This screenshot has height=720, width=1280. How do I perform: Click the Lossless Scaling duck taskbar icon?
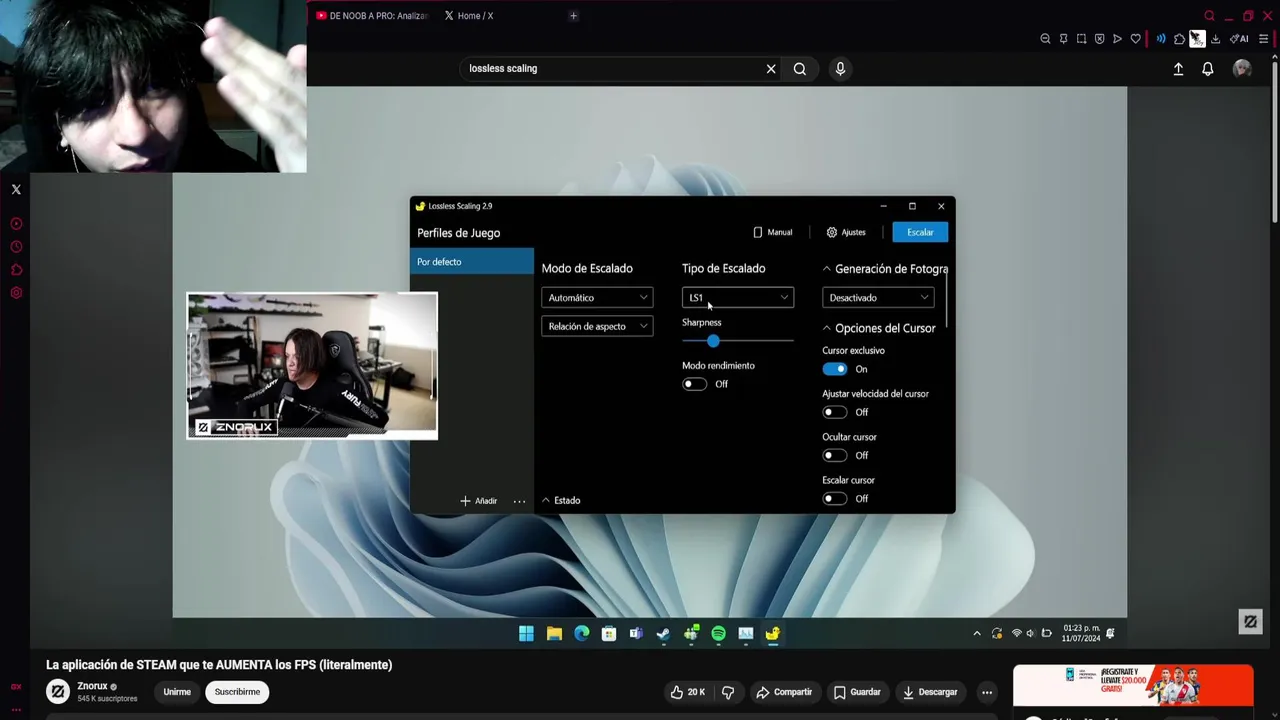(x=772, y=633)
